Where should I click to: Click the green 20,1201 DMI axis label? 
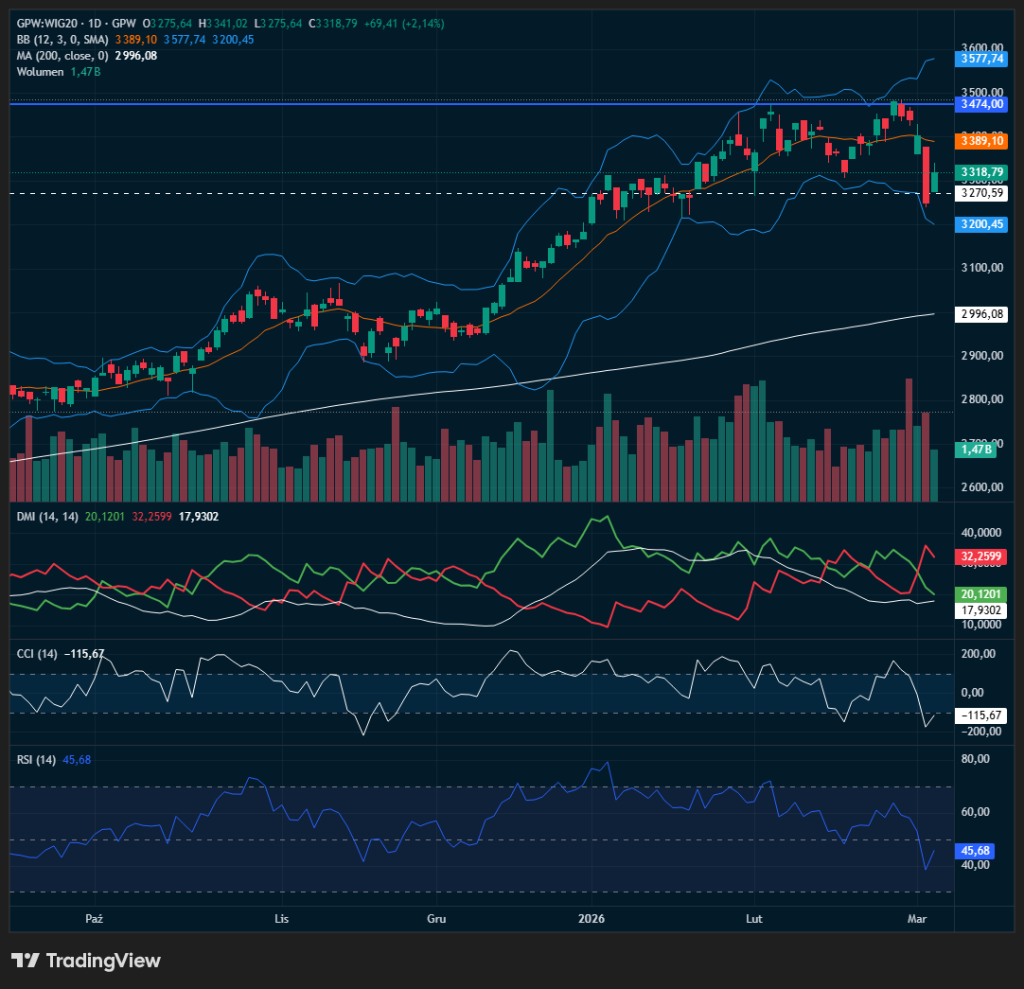(981, 594)
